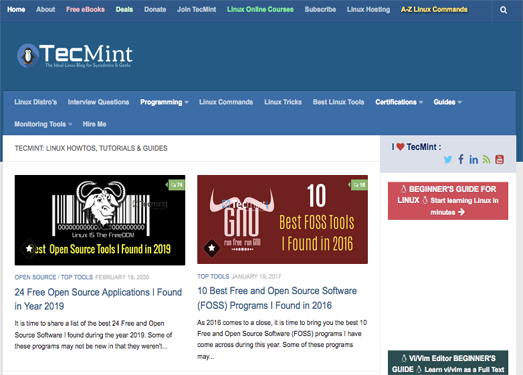Screen dimensions: 523x375
Task: Open Linux Hosting link
Action: (x=368, y=10)
